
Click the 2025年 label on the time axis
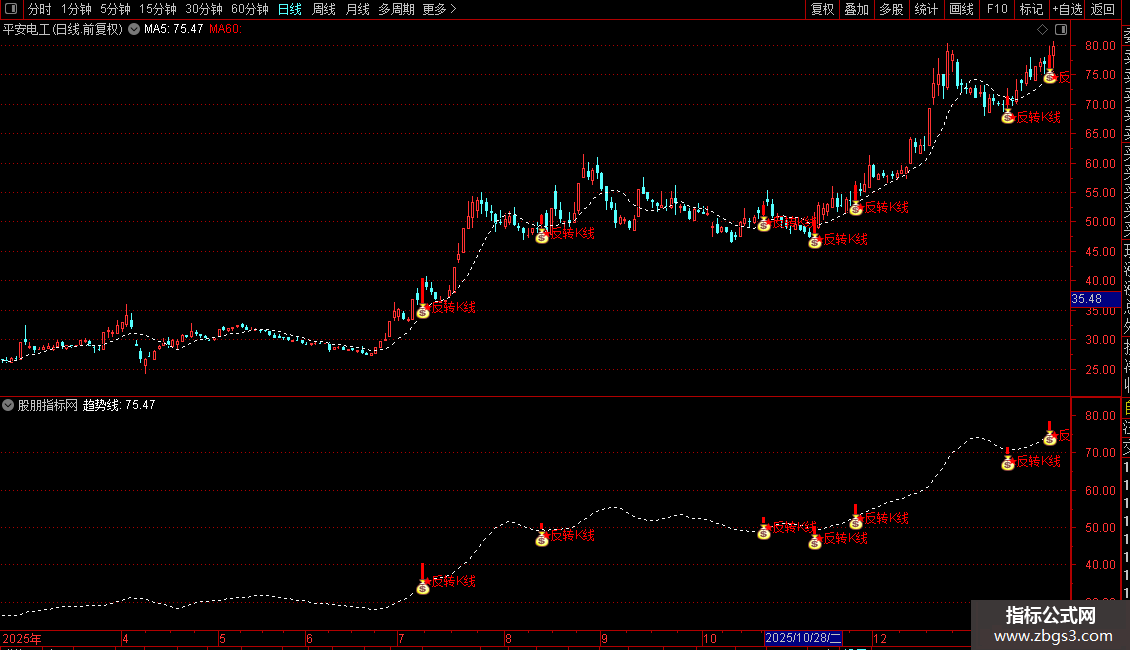pos(22,638)
